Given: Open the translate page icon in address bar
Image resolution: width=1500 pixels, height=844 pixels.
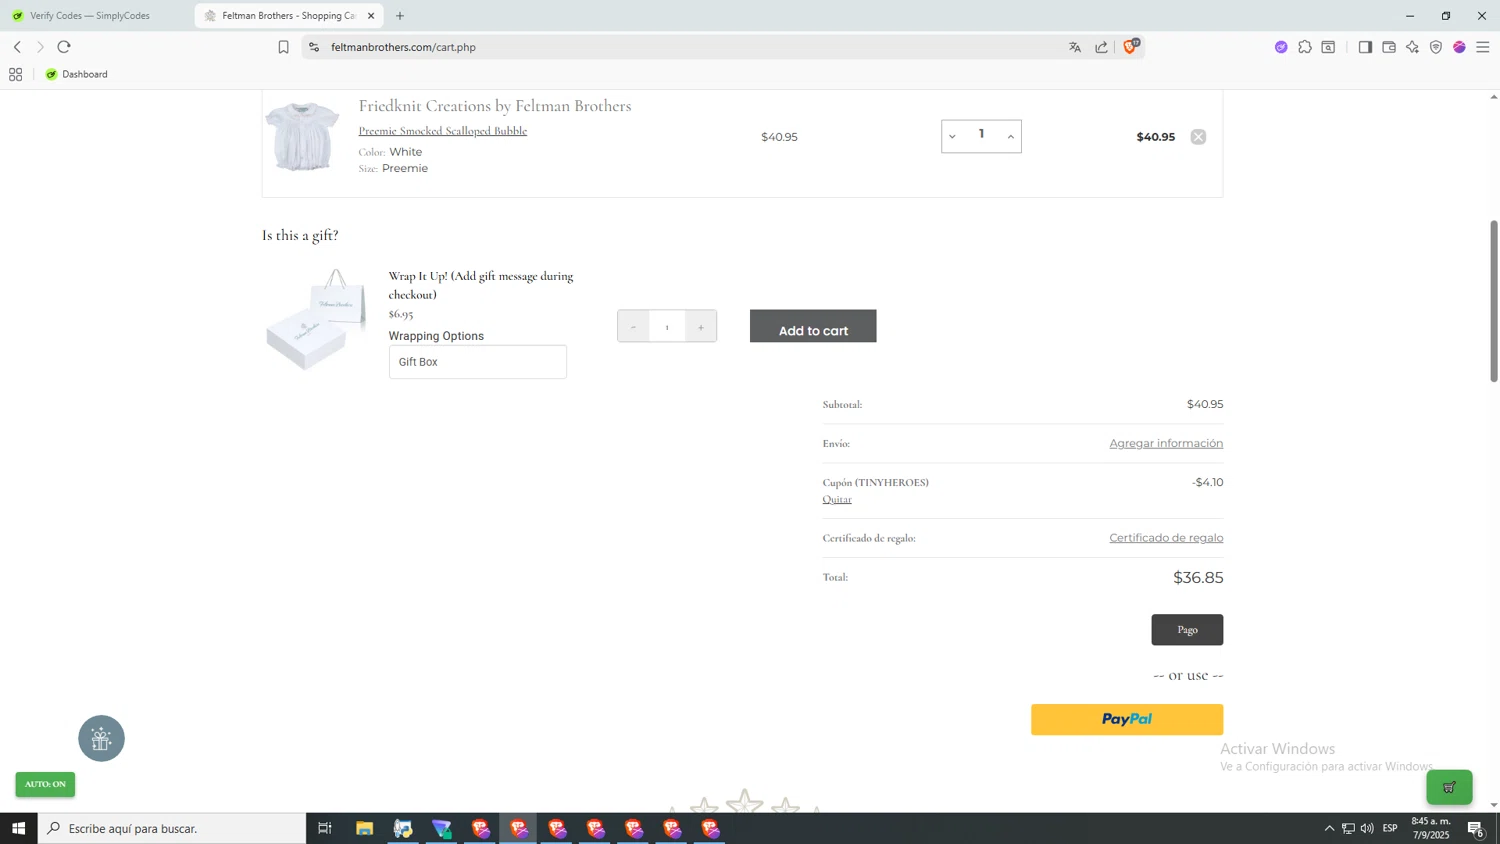Looking at the screenshot, I should coord(1075,47).
